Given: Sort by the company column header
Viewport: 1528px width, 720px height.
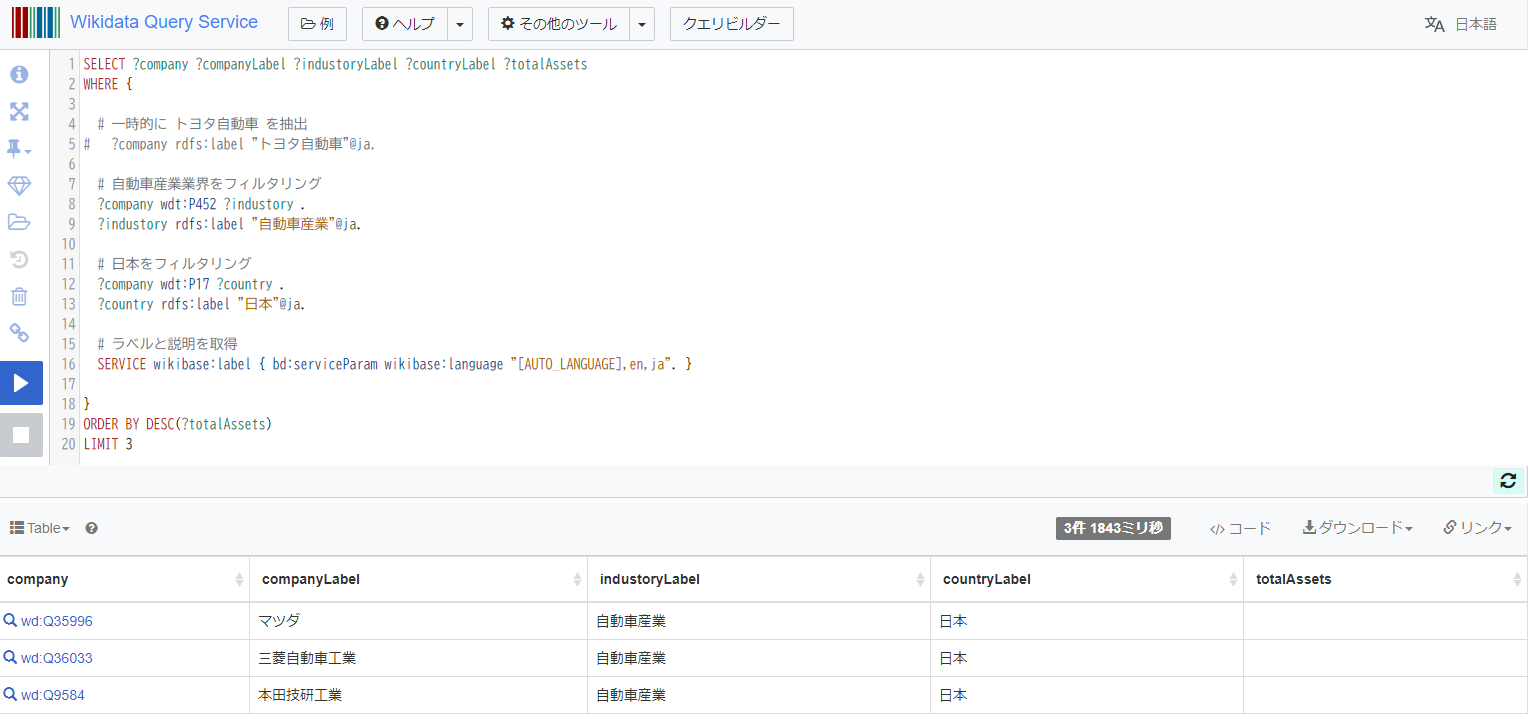Looking at the screenshot, I should click(125, 579).
